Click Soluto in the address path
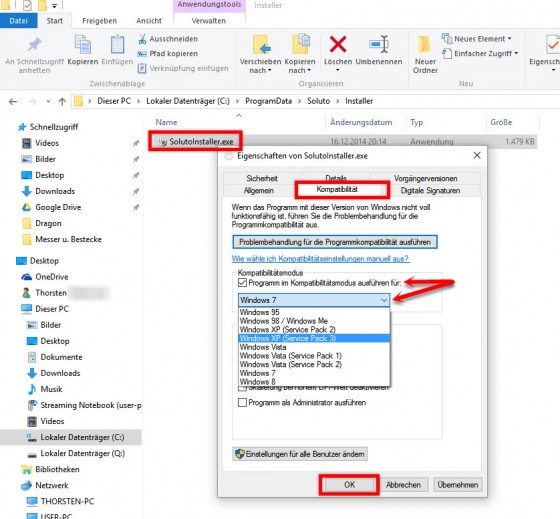 [x=318, y=101]
